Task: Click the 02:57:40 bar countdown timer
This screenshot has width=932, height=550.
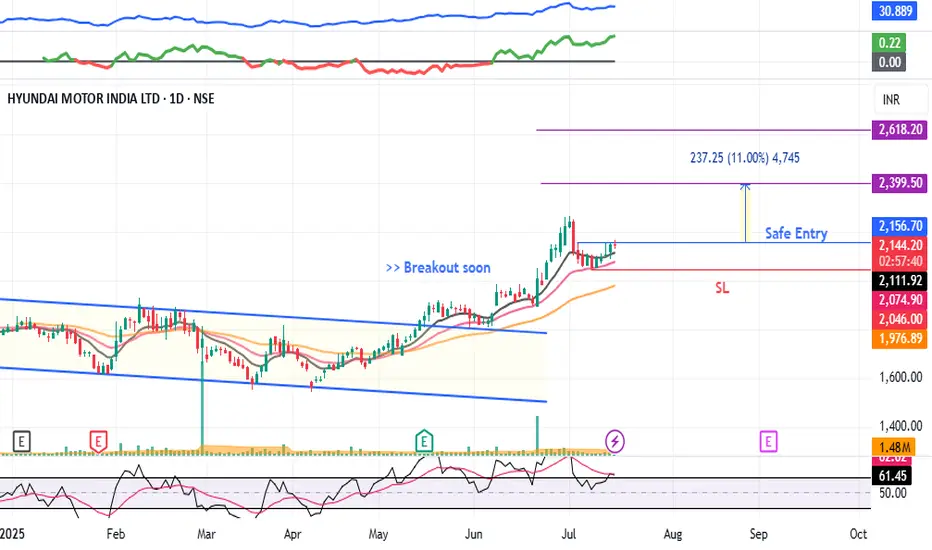Action: pyautogui.click(x=900, y=262)
